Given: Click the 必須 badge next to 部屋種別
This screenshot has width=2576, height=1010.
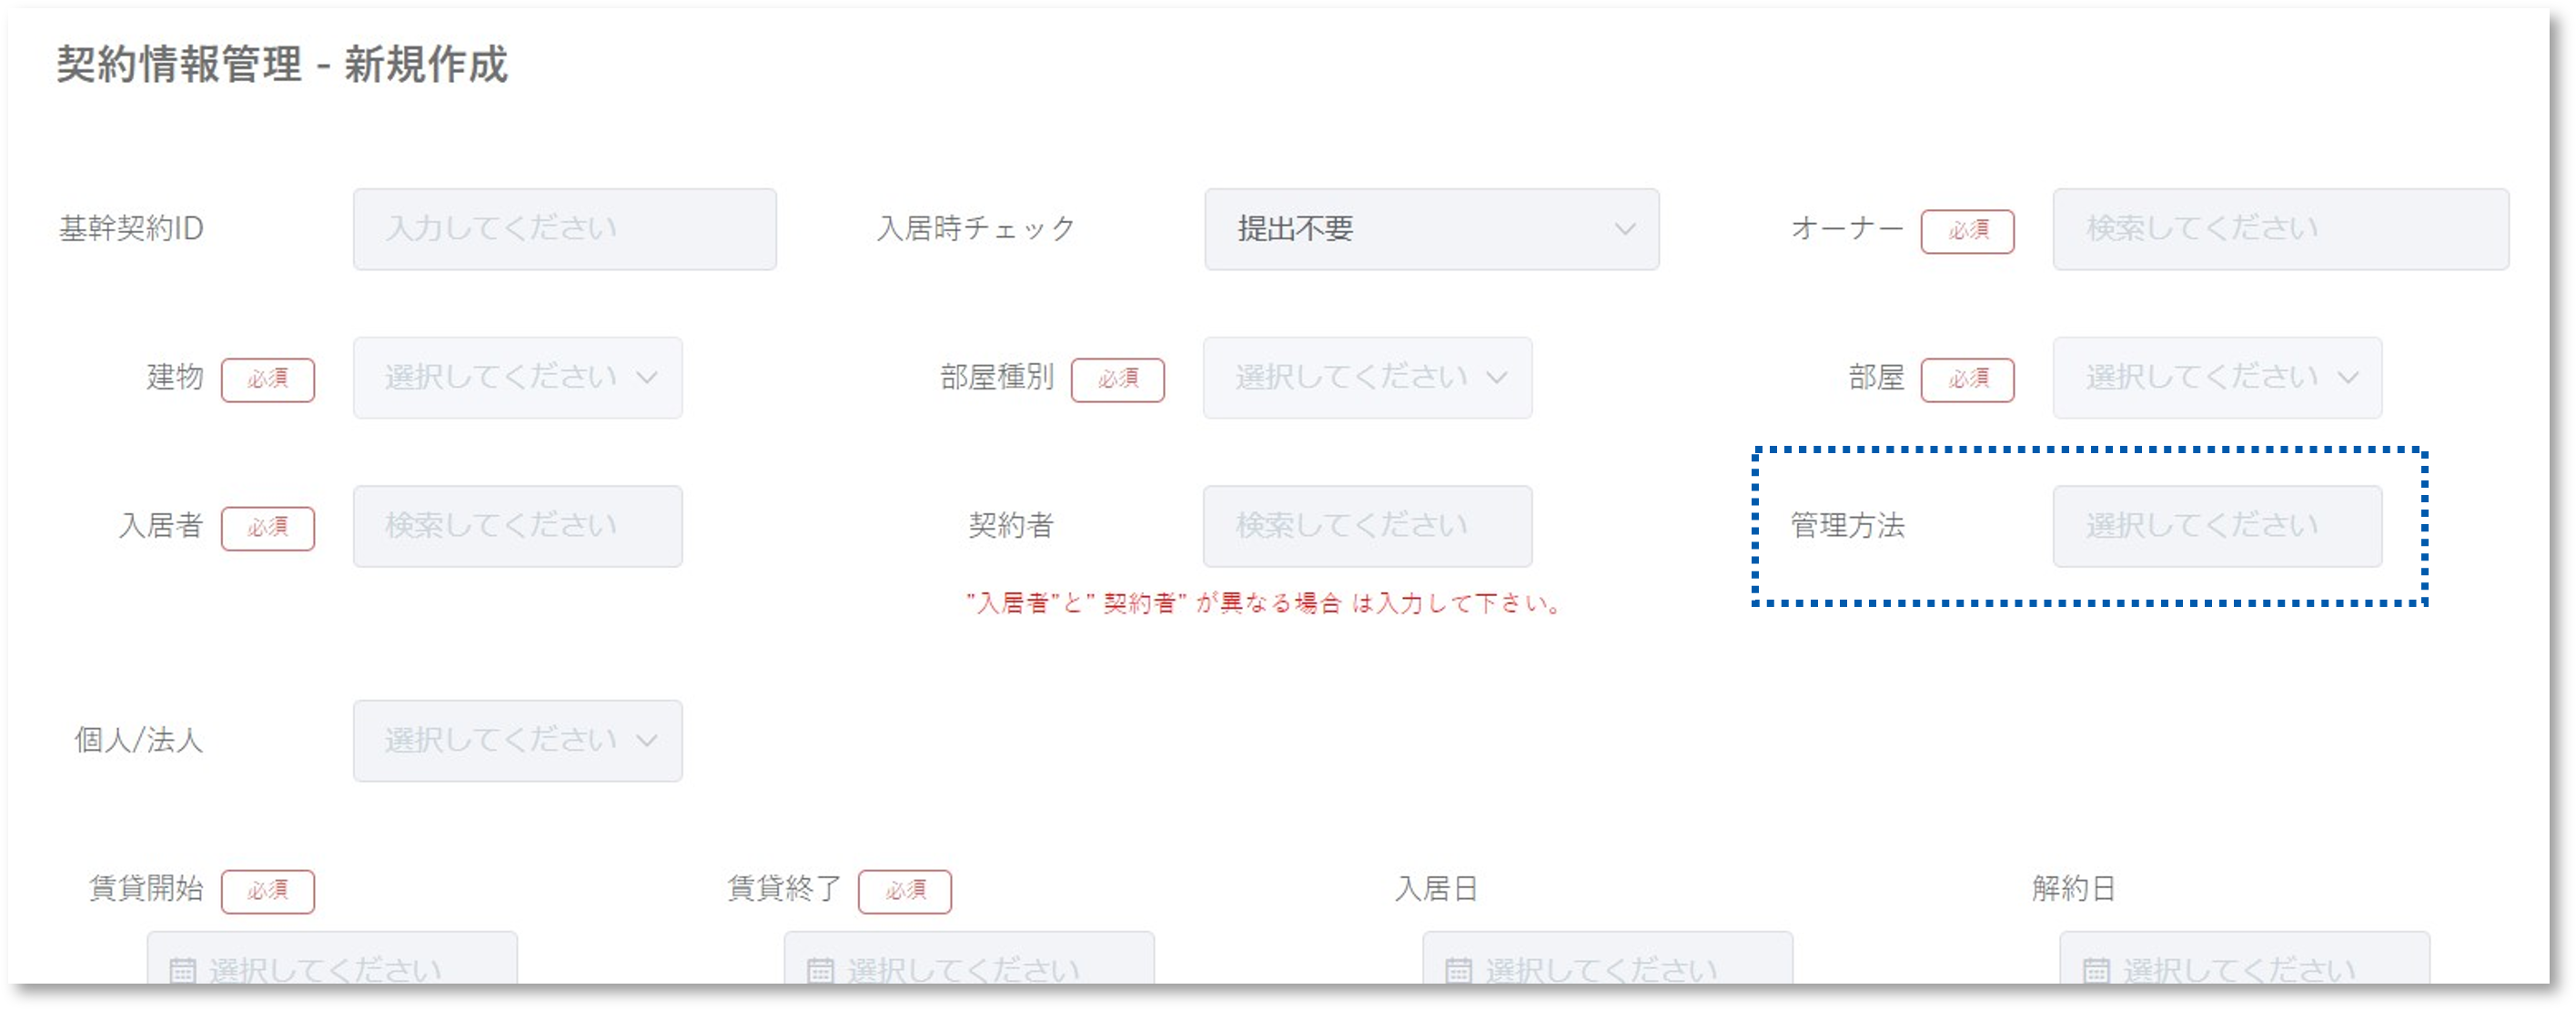Looking at the screenshot, I should [1117, 380].
